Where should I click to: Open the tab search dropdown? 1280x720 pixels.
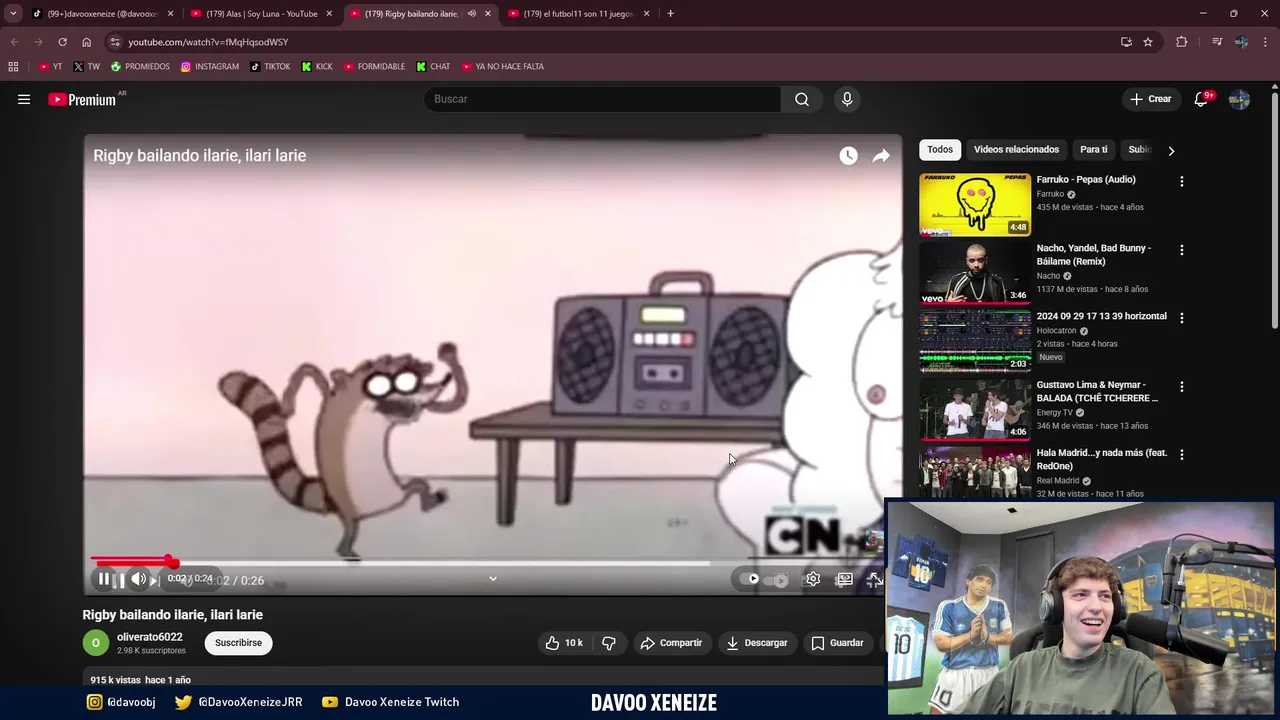click(x=13, y=14)
